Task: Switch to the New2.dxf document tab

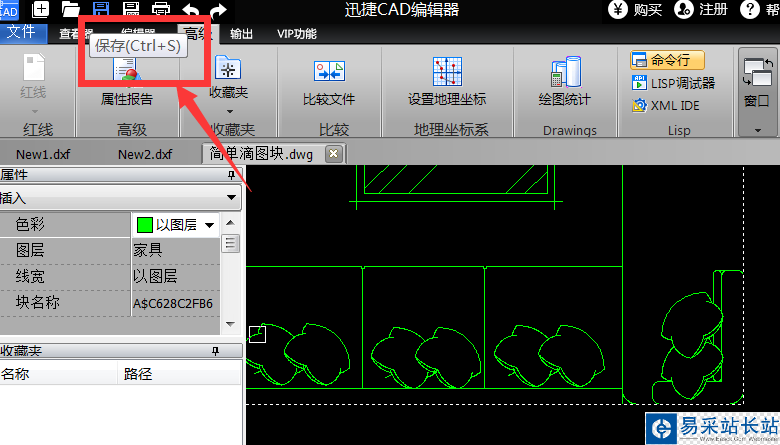Action: (x=145, y=154)
